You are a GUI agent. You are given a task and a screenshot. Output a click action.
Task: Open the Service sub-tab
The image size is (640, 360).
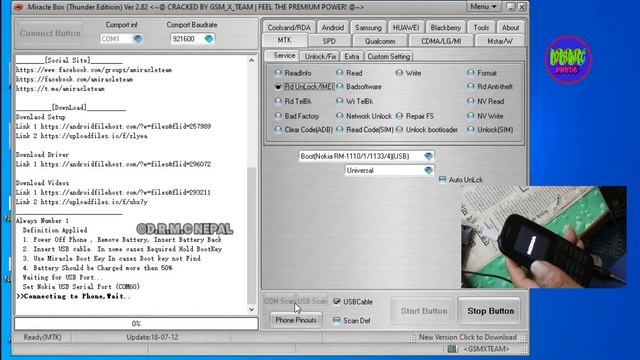click(x=284, y=56)
